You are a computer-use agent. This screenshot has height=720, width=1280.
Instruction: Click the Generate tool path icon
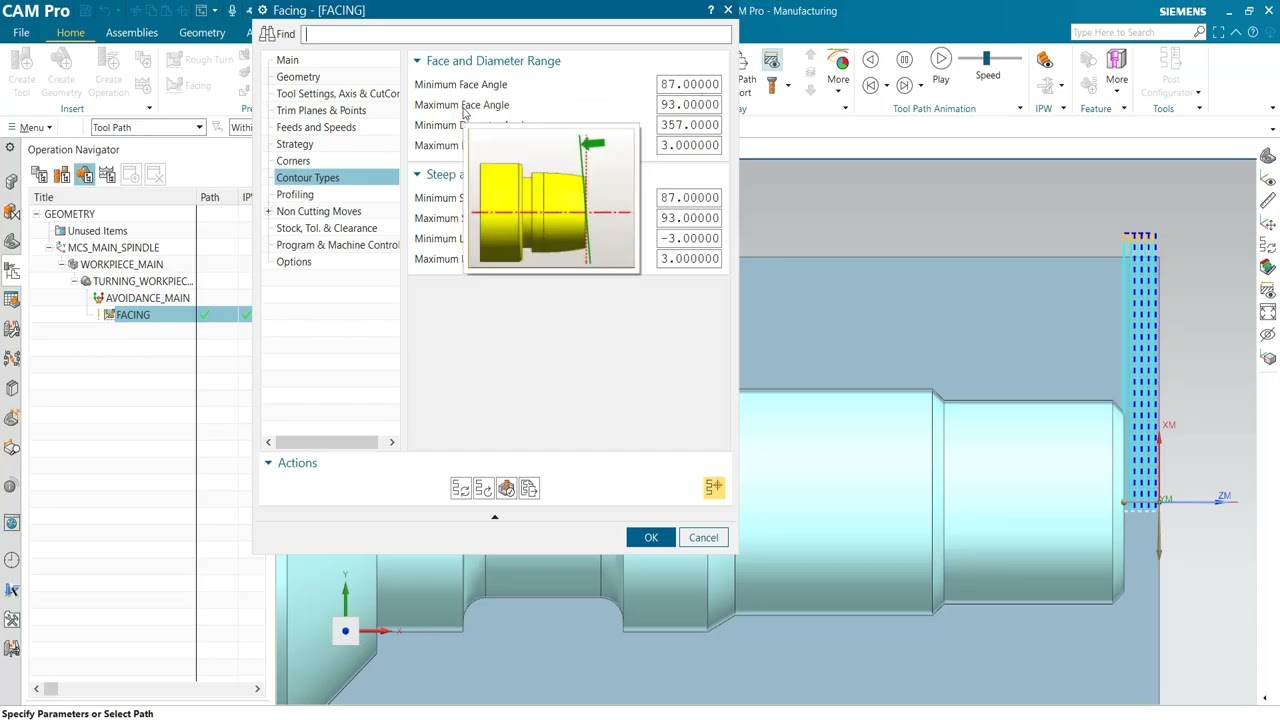[461, 488]
